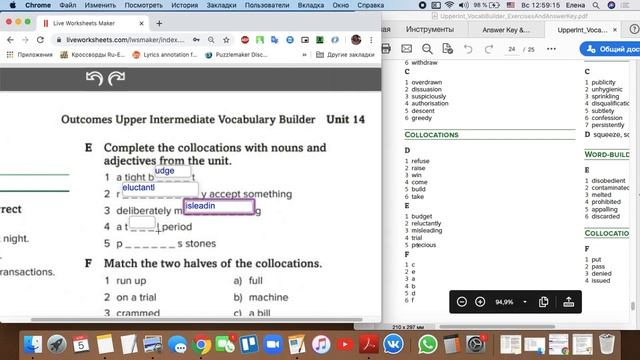The image size is (640, 360).
Task: Click the export icon in PDF floating toolbar
Action: pos(569,302)
